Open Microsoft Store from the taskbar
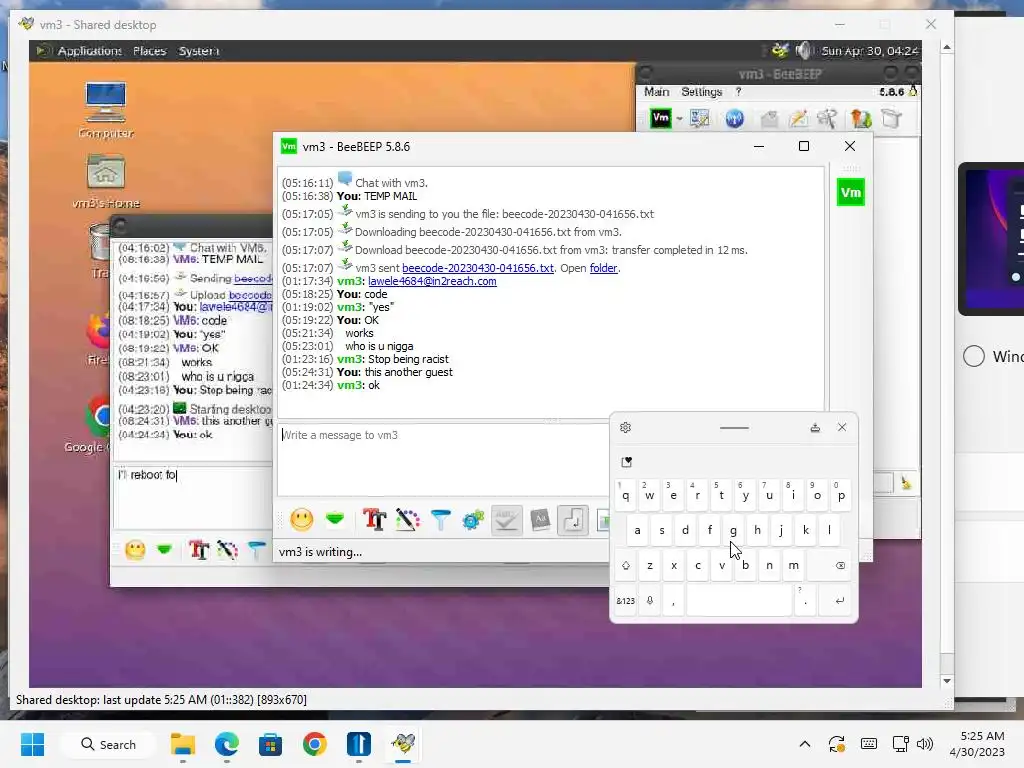Image resolution: width=1024 pixels, height=768 pixels. [270, 744]
